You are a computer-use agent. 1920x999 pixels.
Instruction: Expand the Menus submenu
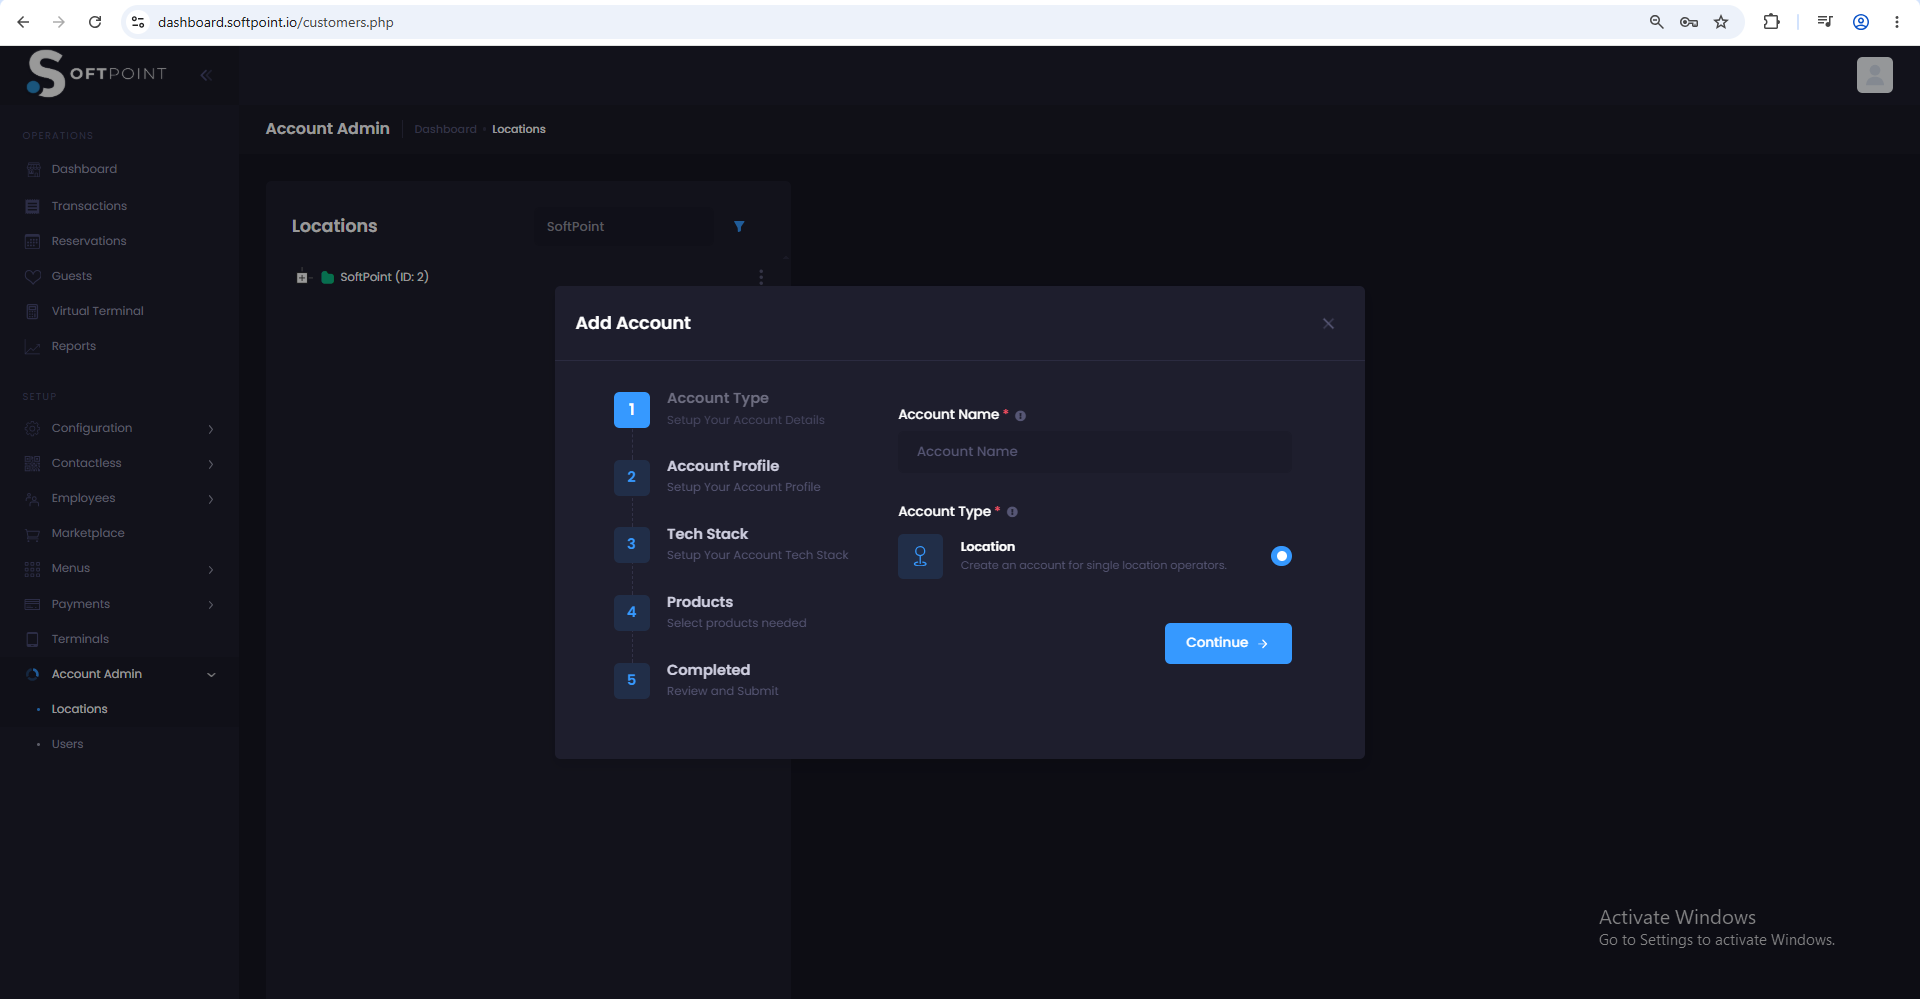211,569
